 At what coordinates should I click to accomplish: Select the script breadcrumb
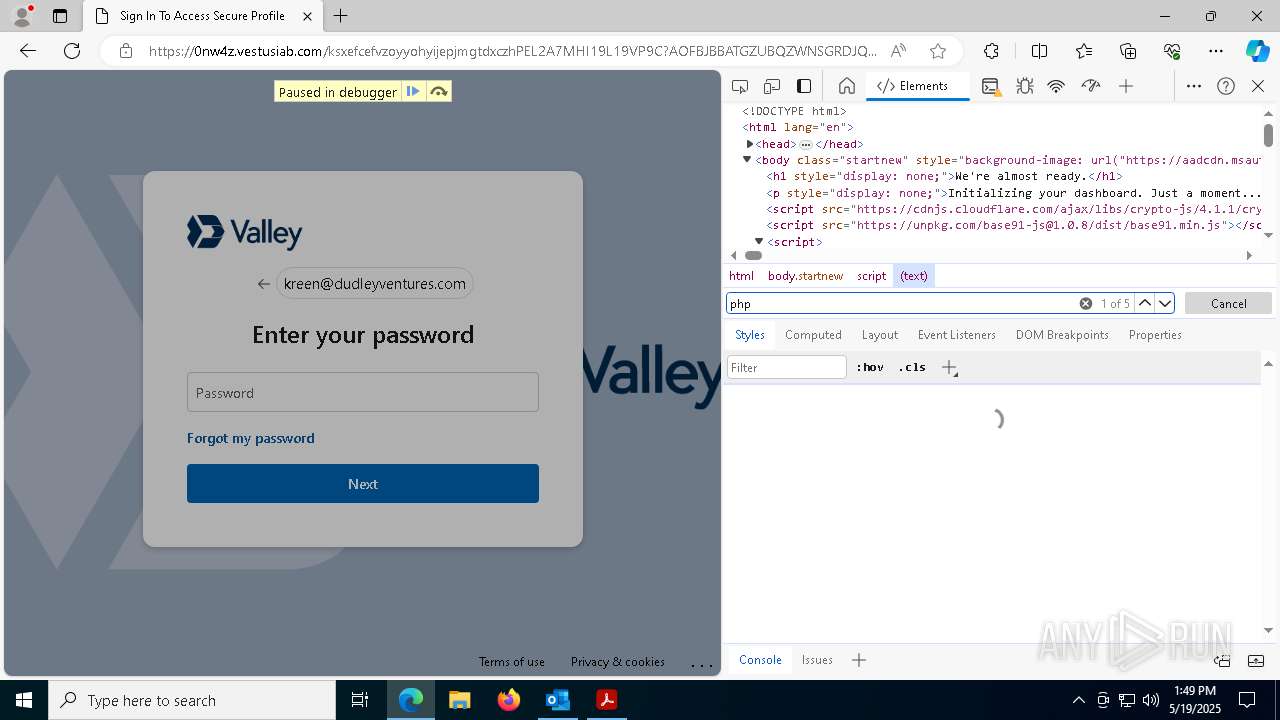click(x=871, y=276)
